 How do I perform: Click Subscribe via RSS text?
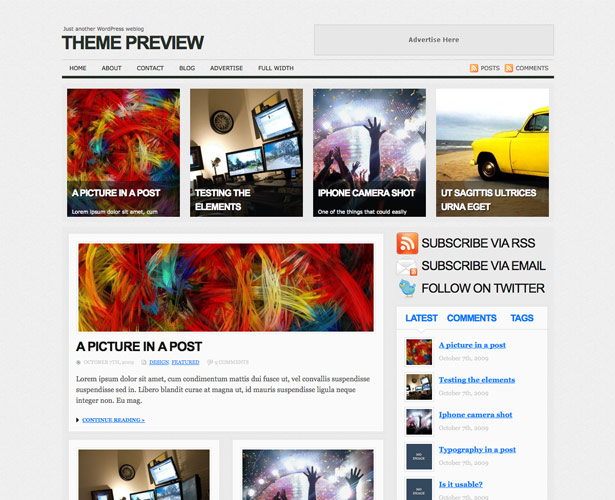(x=478, y=243)
